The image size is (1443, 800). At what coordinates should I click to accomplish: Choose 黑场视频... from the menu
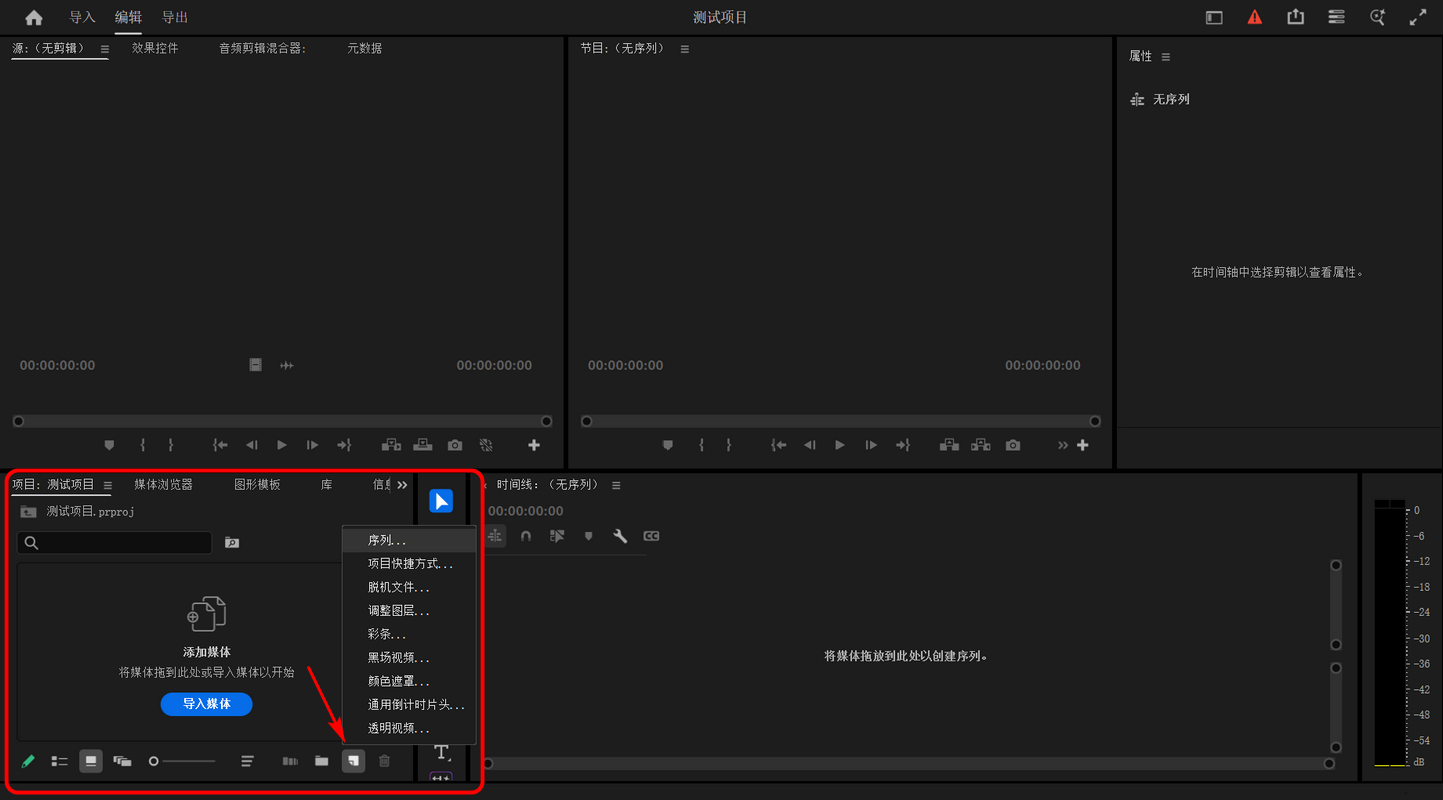pos(409,657)
